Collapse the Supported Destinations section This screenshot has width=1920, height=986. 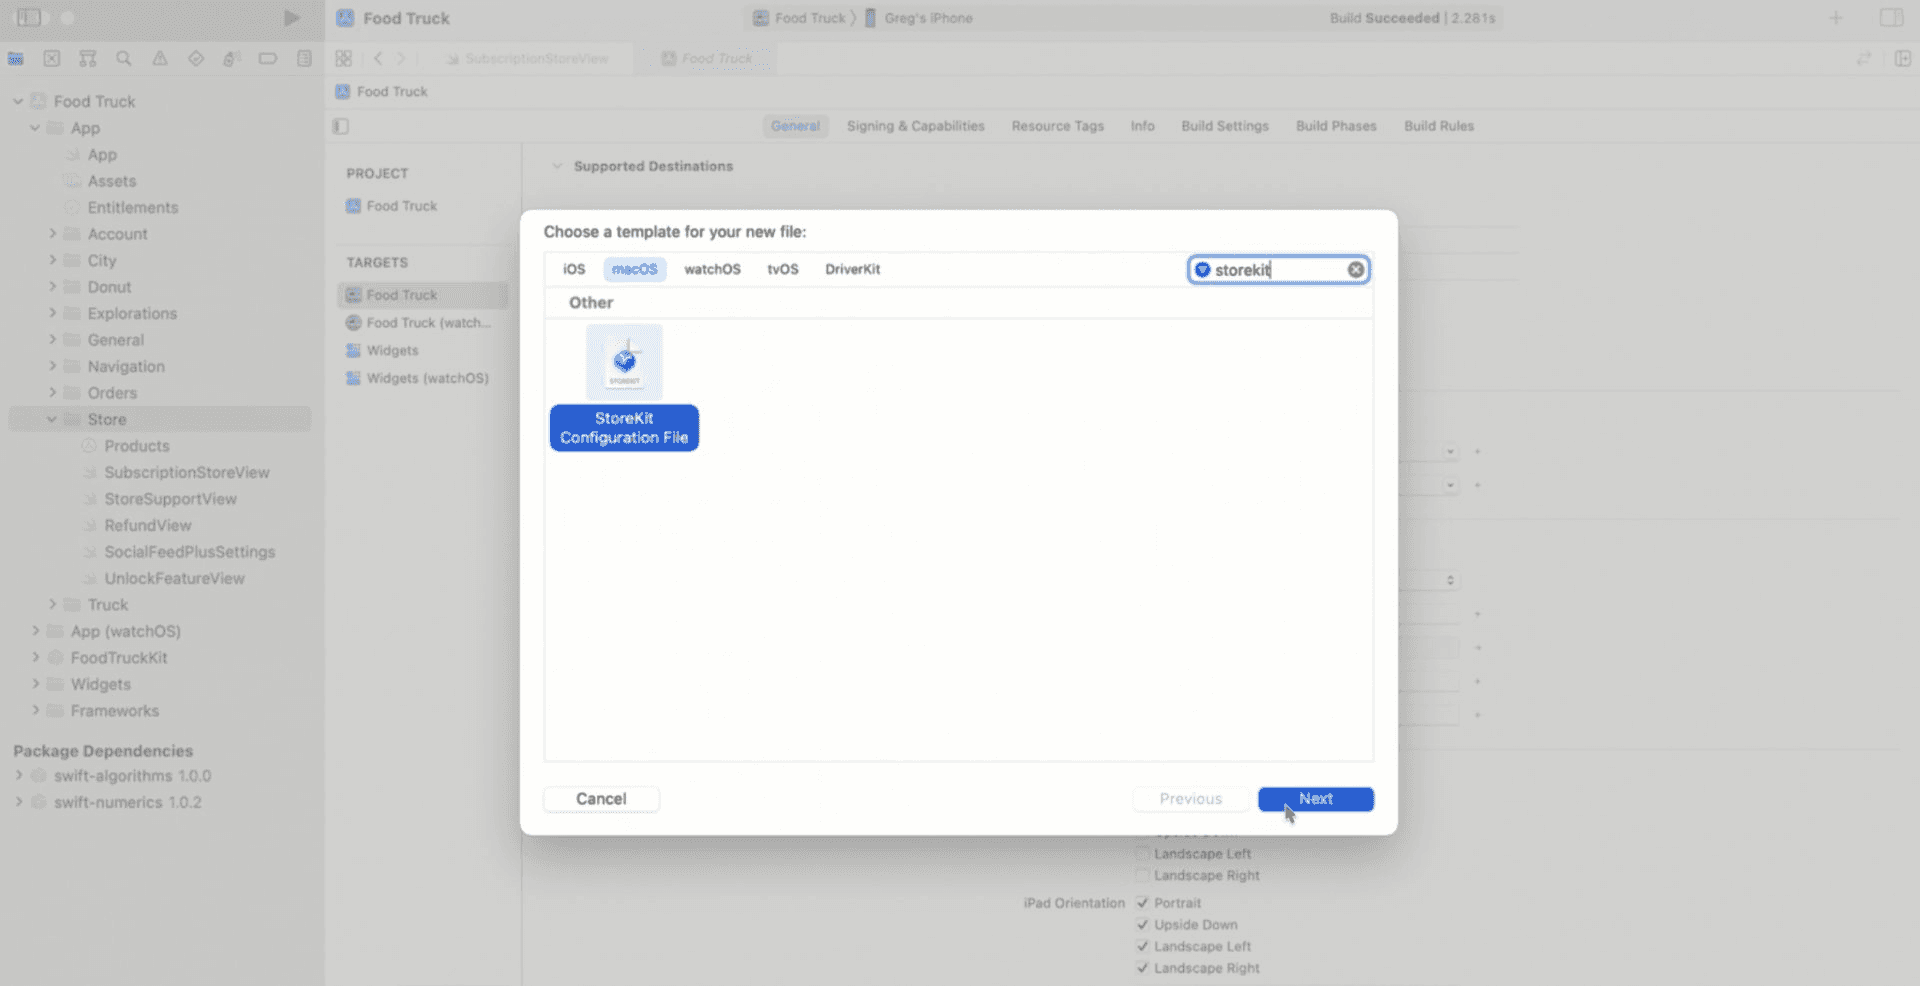tap(557, 166)
